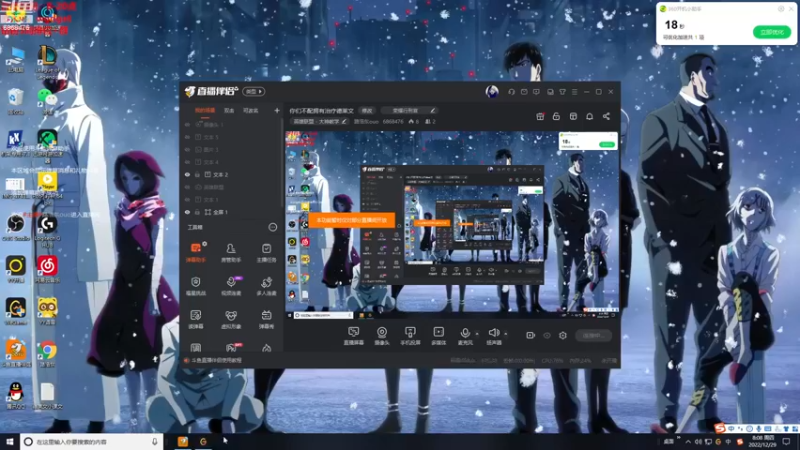
Task: Toggle visibility of 文本 5 layer
Action: 187,137
